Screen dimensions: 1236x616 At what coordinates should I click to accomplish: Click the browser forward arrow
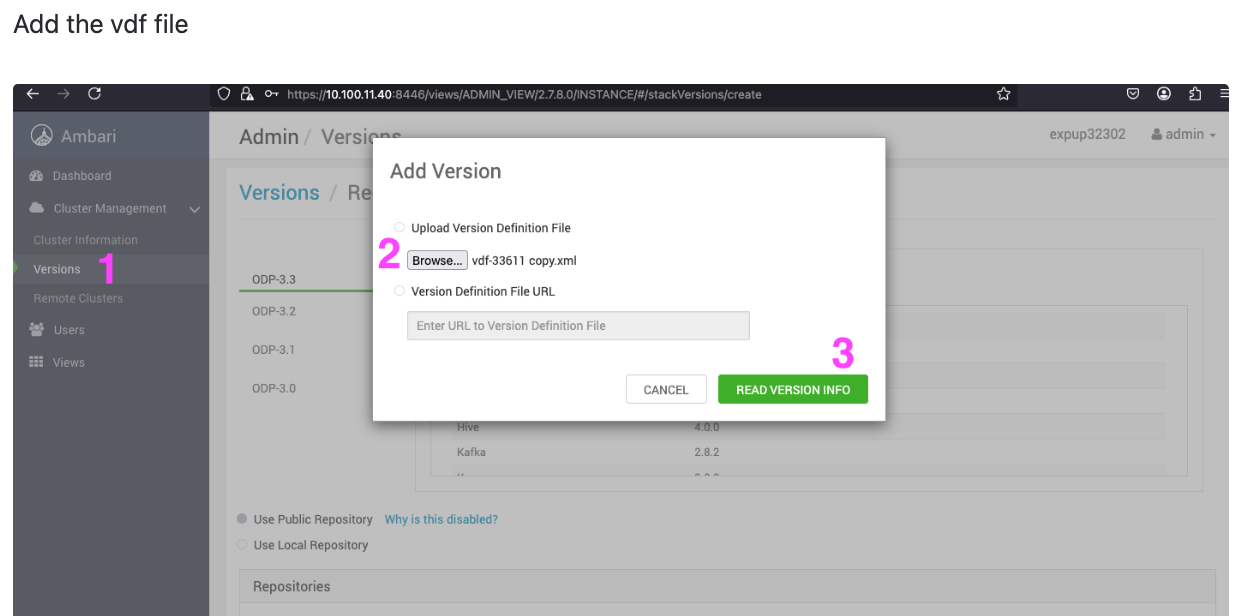[x=64, y=94]
